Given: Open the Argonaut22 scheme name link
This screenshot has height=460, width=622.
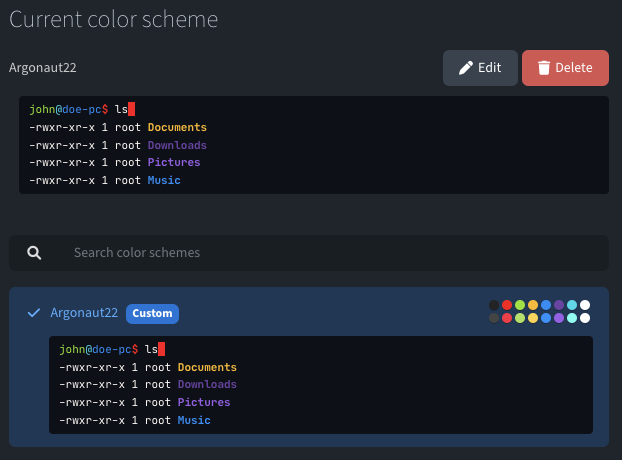Looking at the screenshot, I should point(84,313).
